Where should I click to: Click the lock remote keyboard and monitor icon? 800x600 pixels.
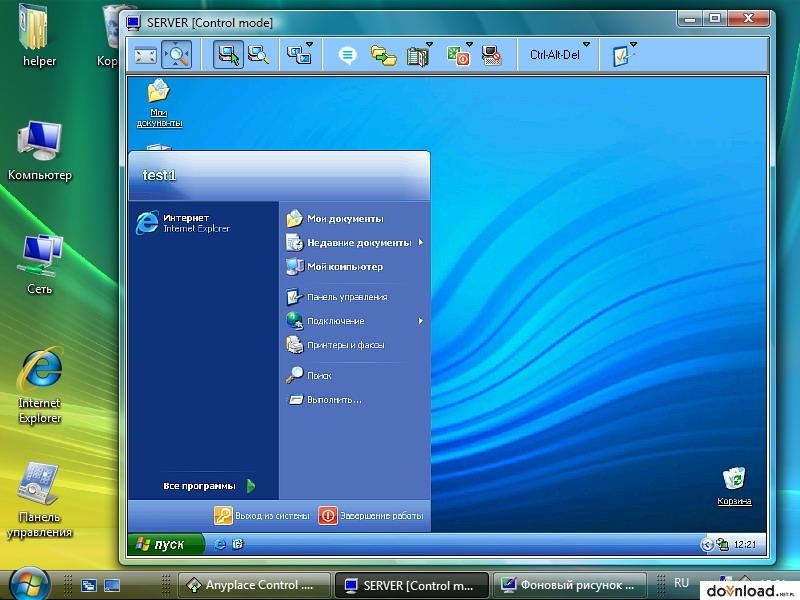(492, 55)
